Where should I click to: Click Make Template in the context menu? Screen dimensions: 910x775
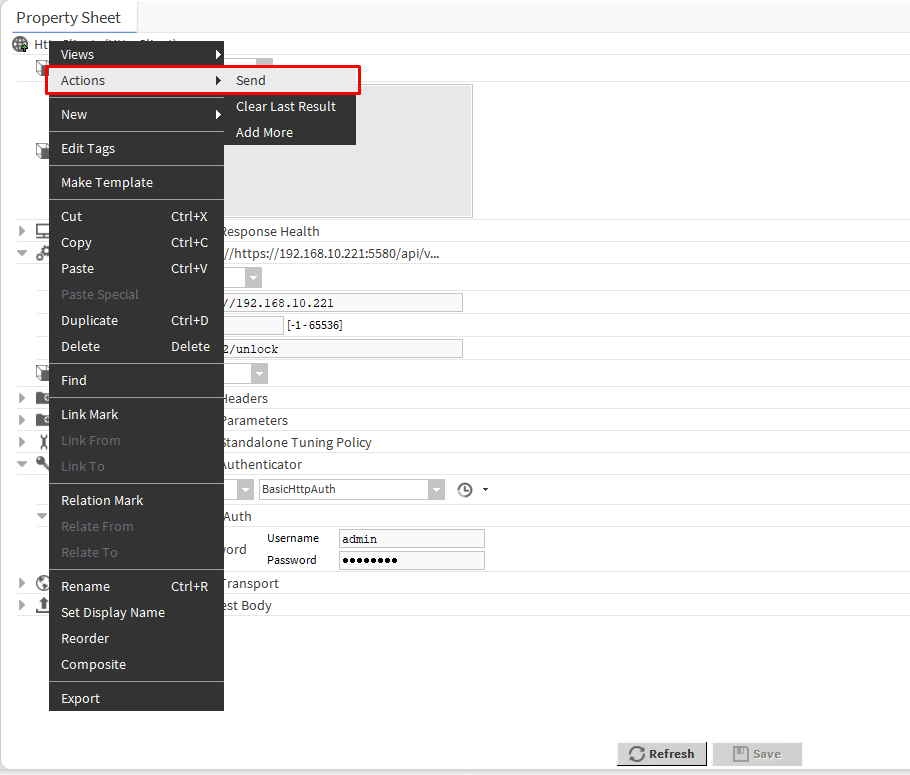coord(107,182)
